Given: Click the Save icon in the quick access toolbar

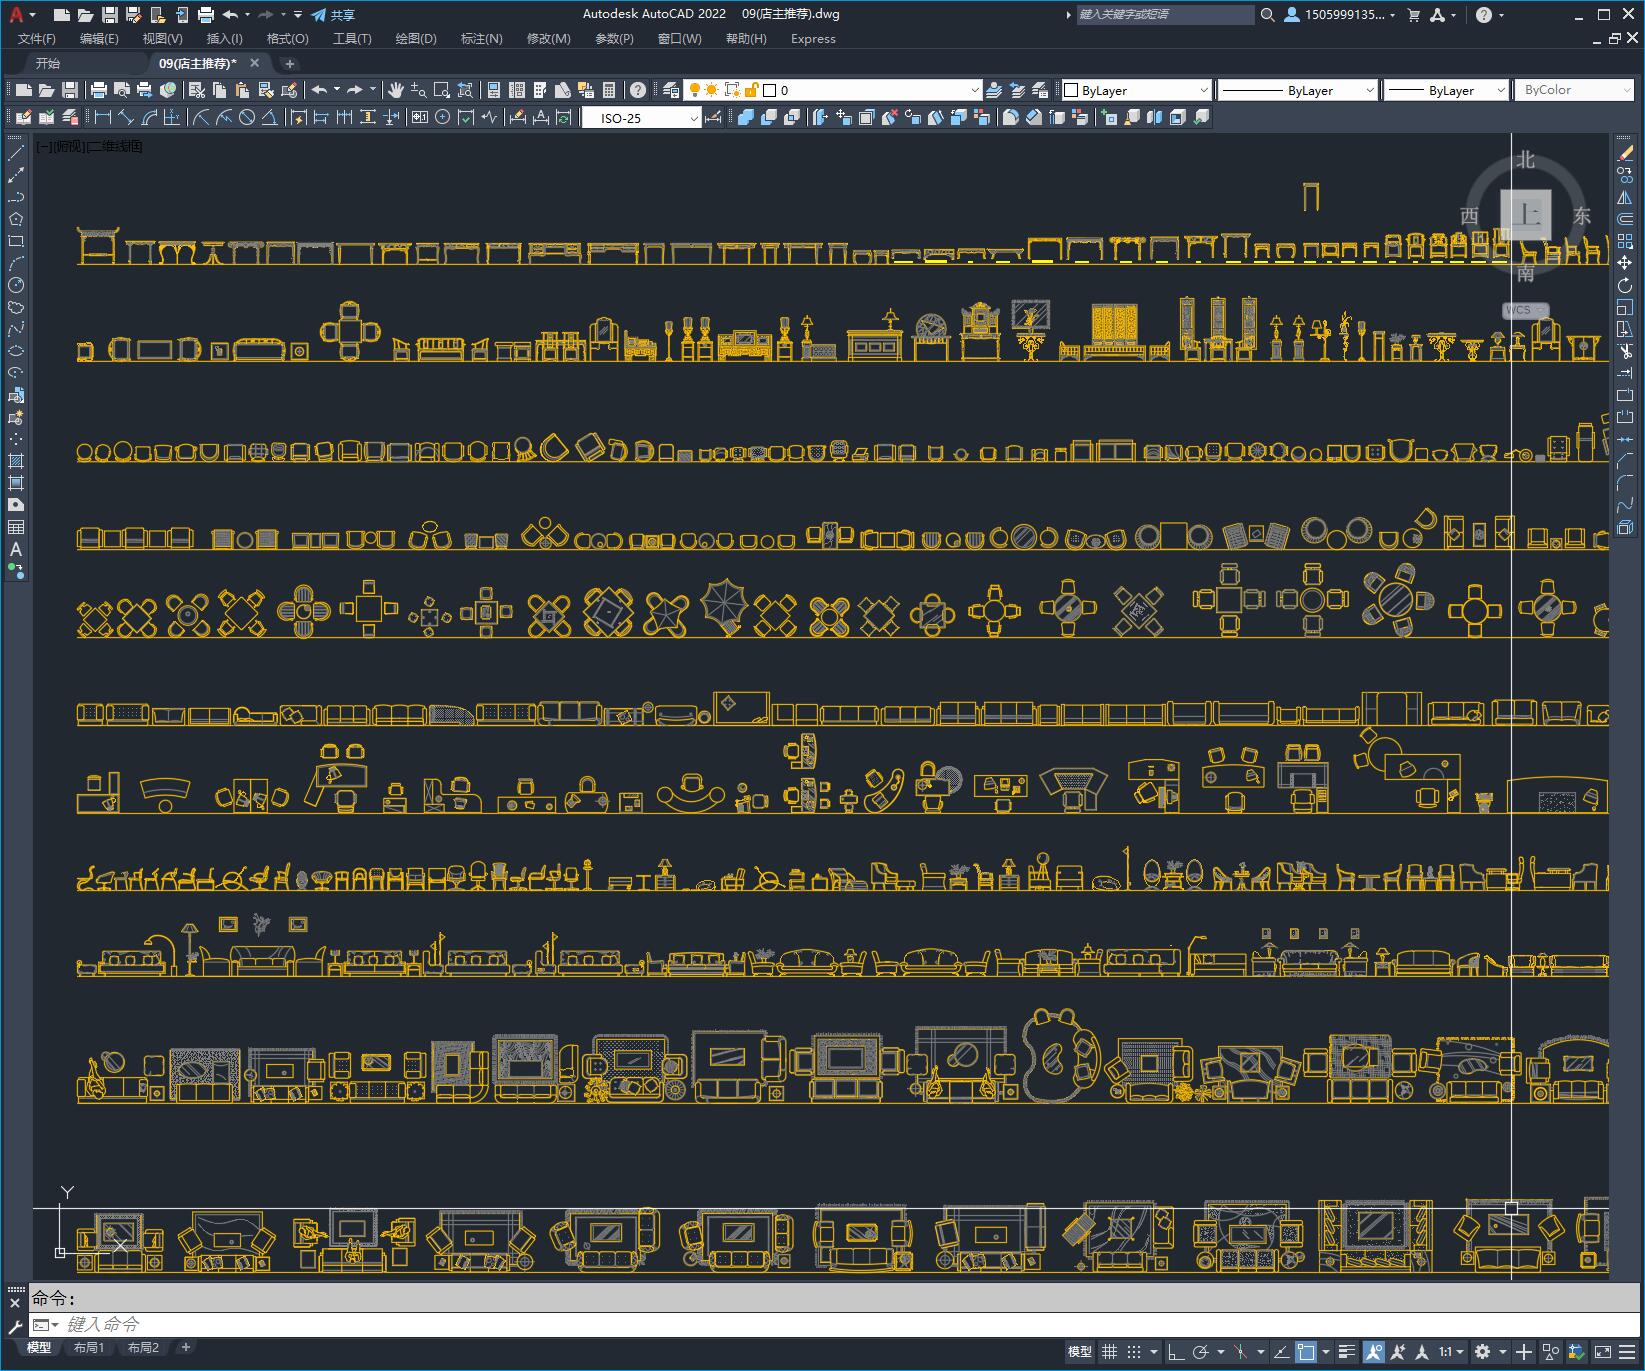Looking at the screenshot, I should point(110,15).
